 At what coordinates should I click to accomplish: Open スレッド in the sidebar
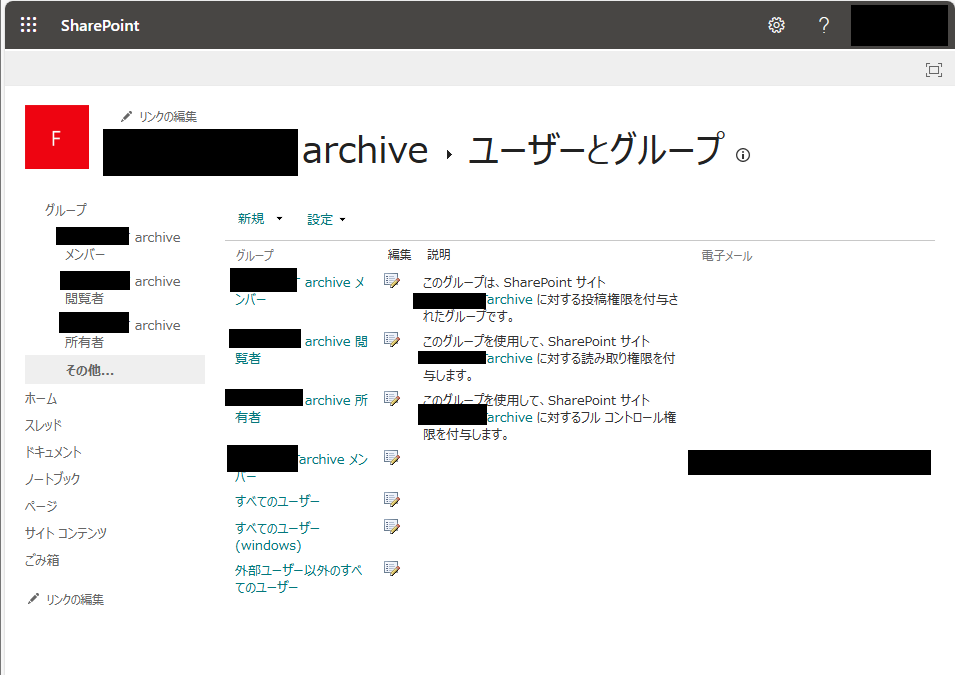[x=43, y=425]
